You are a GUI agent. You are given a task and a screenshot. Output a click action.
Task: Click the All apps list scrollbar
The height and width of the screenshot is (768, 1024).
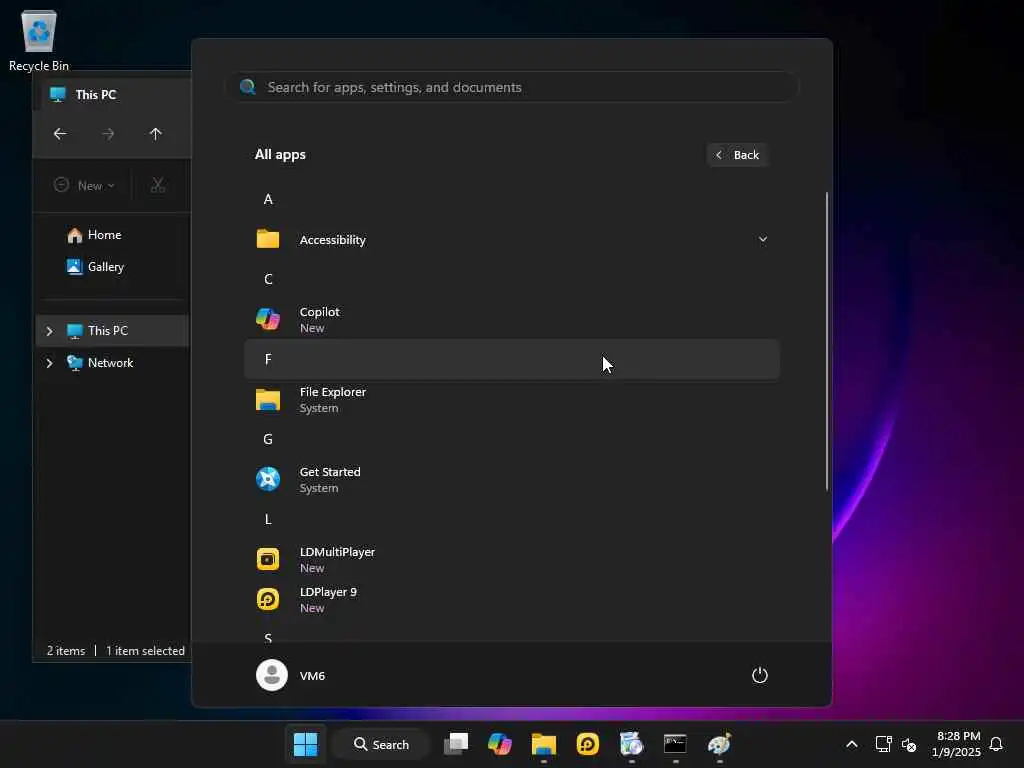(x=827, y=341)
